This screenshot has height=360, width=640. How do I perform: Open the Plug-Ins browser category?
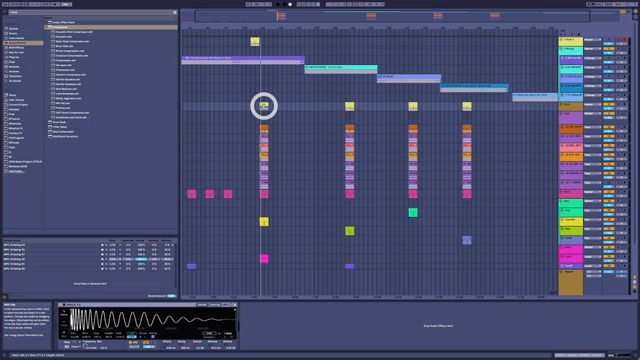coord(14,57)
